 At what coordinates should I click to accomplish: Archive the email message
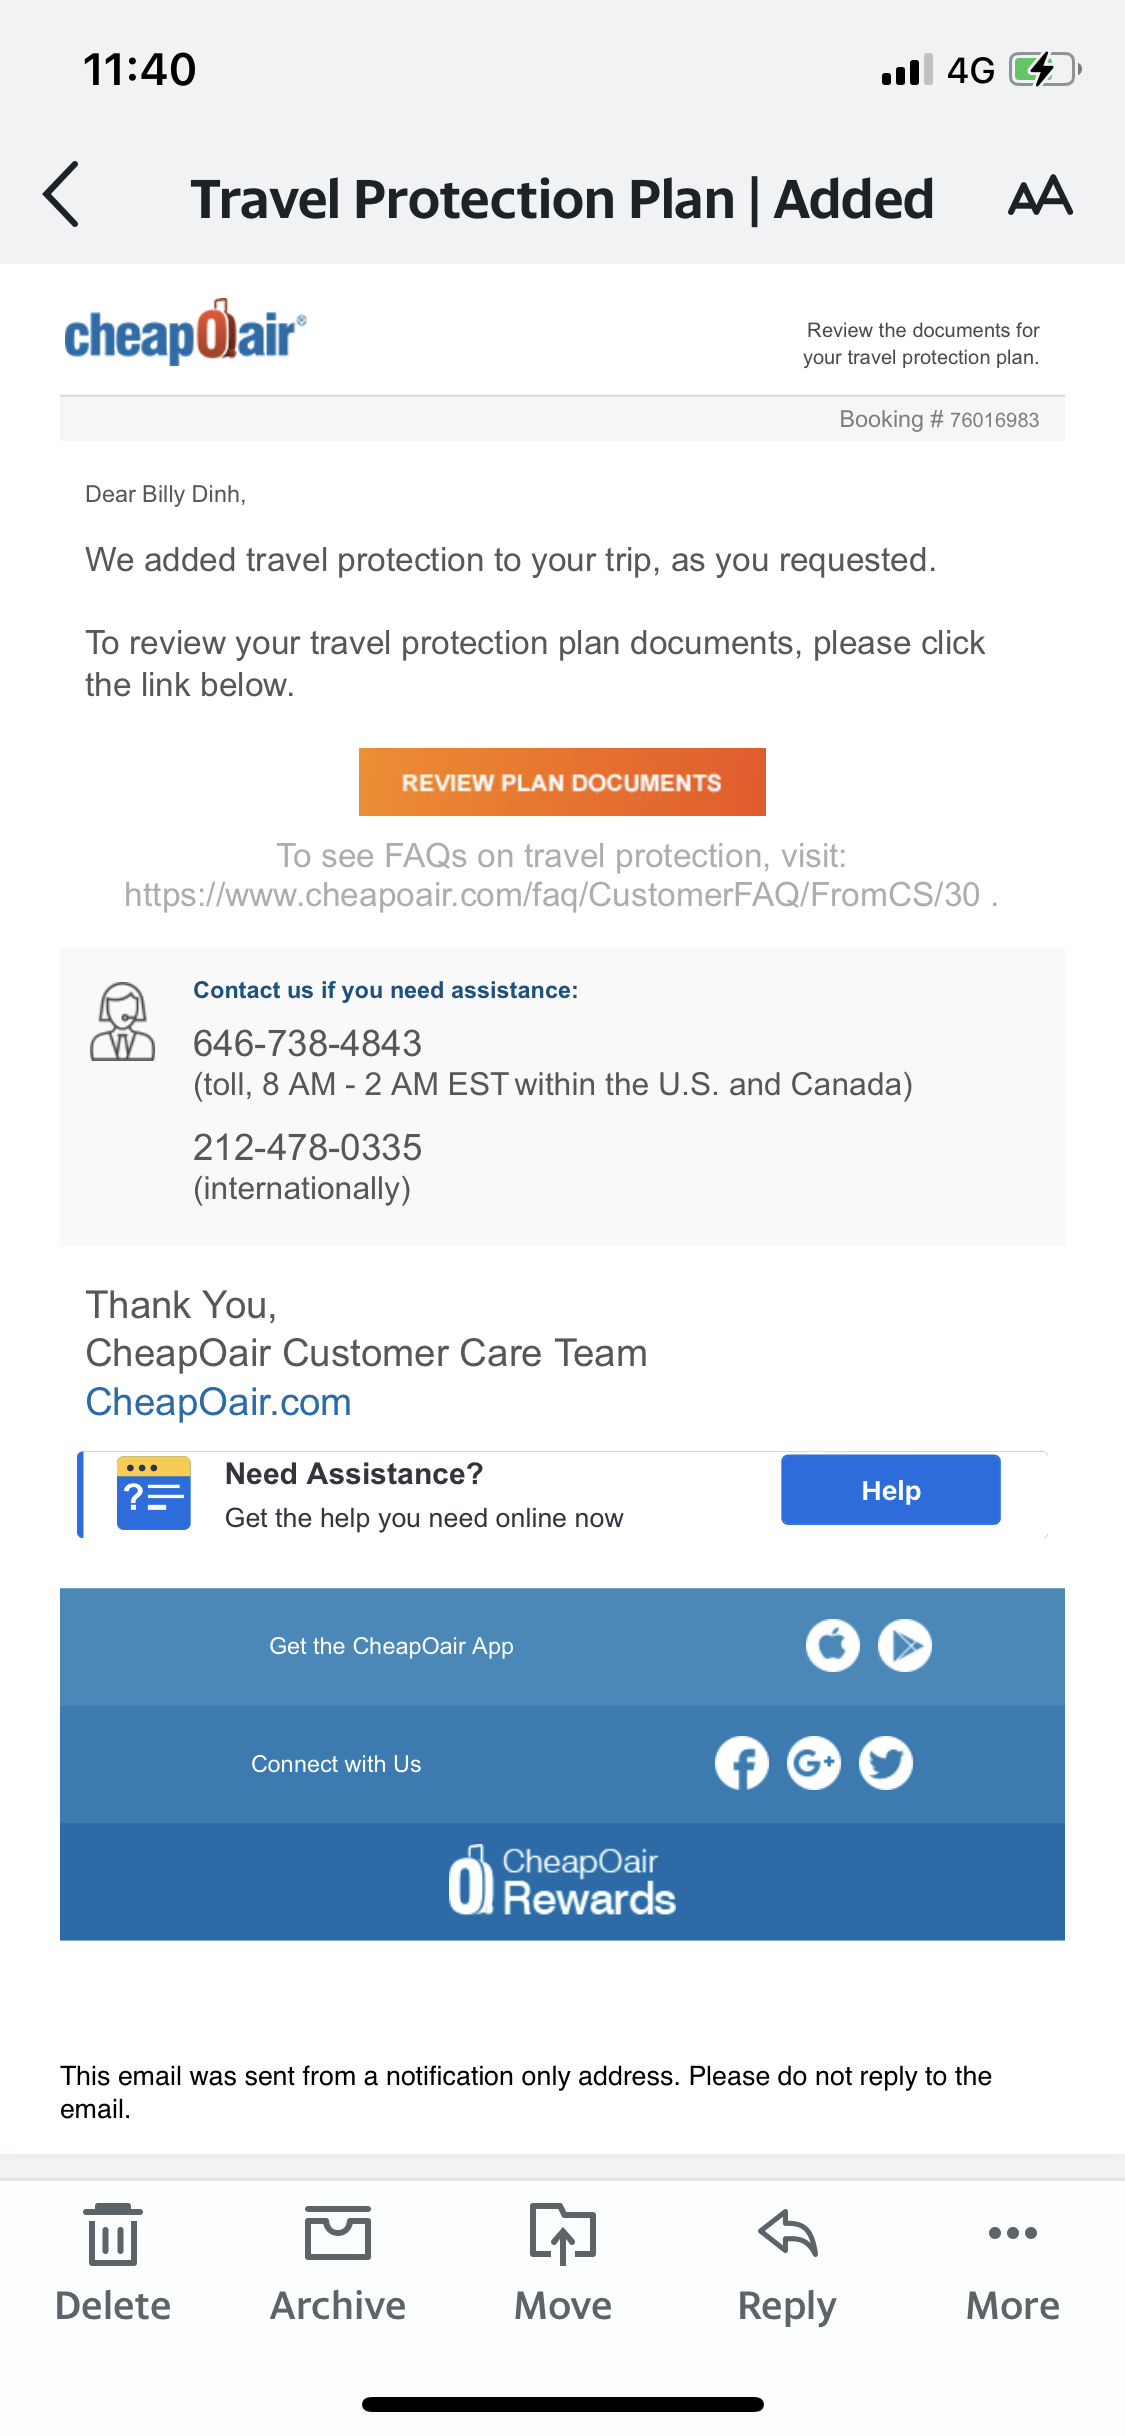pyautogui.click(x=338, y=2262)
